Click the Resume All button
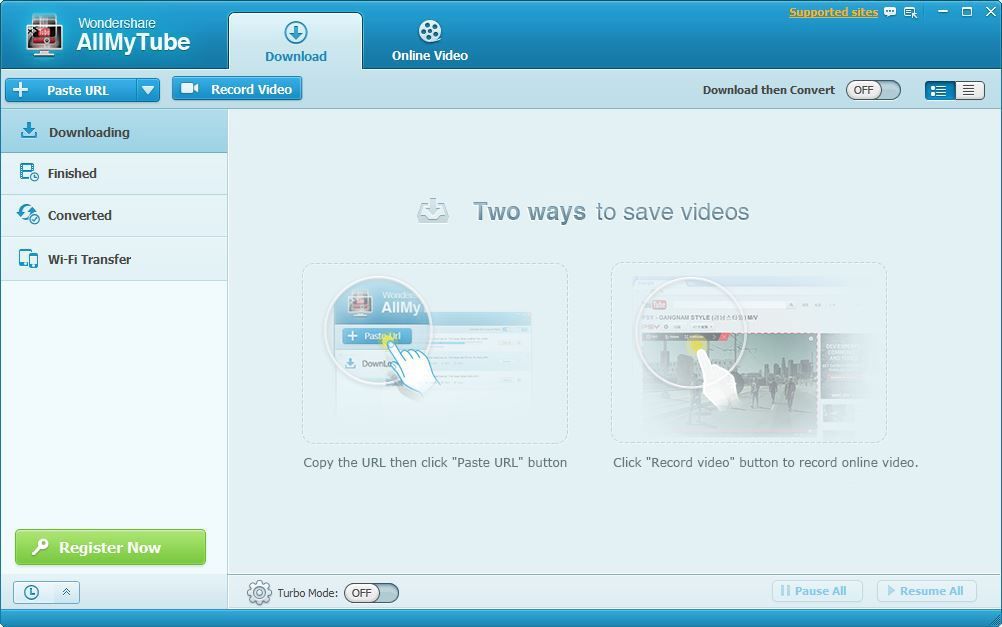The width and height of the screenshot is (1002, 627). point(927,591)
